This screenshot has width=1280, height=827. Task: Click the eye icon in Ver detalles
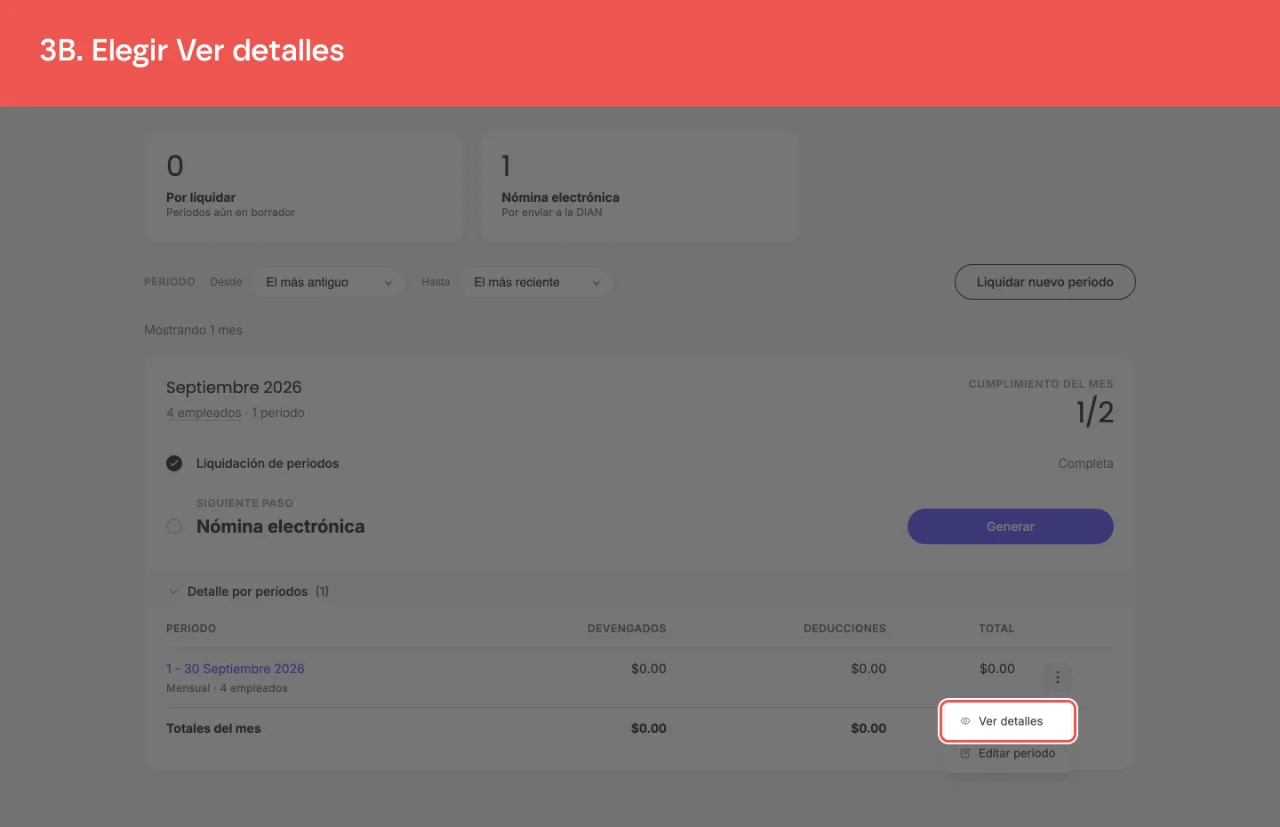click(965, 721)
